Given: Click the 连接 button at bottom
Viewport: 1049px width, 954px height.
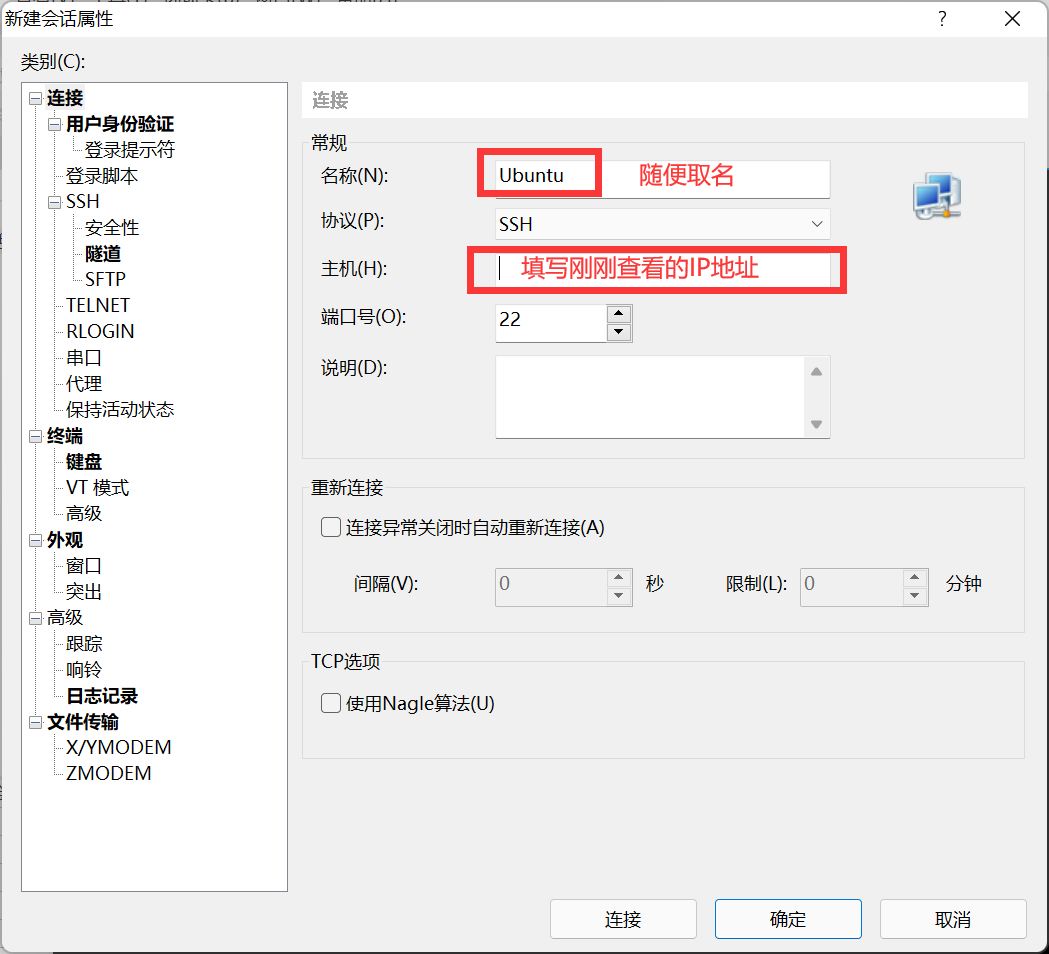Looking at the screenshot, I should pos(623,919).
